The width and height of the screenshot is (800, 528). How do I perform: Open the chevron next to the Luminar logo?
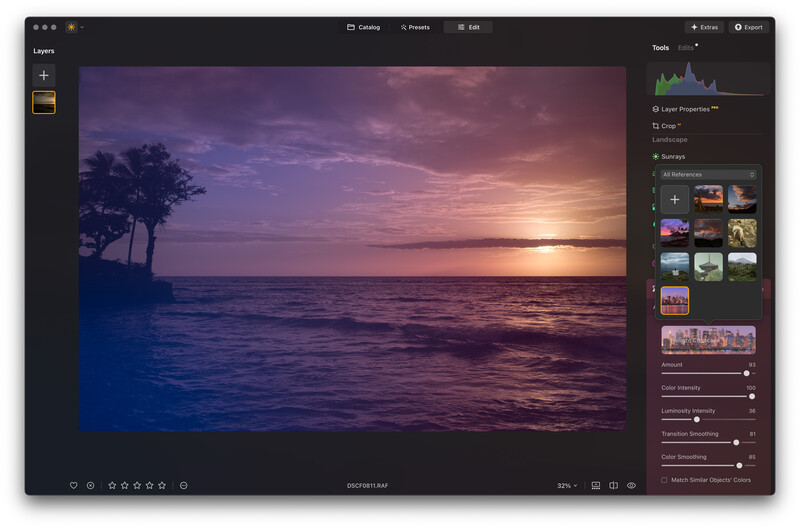[82, 27]
